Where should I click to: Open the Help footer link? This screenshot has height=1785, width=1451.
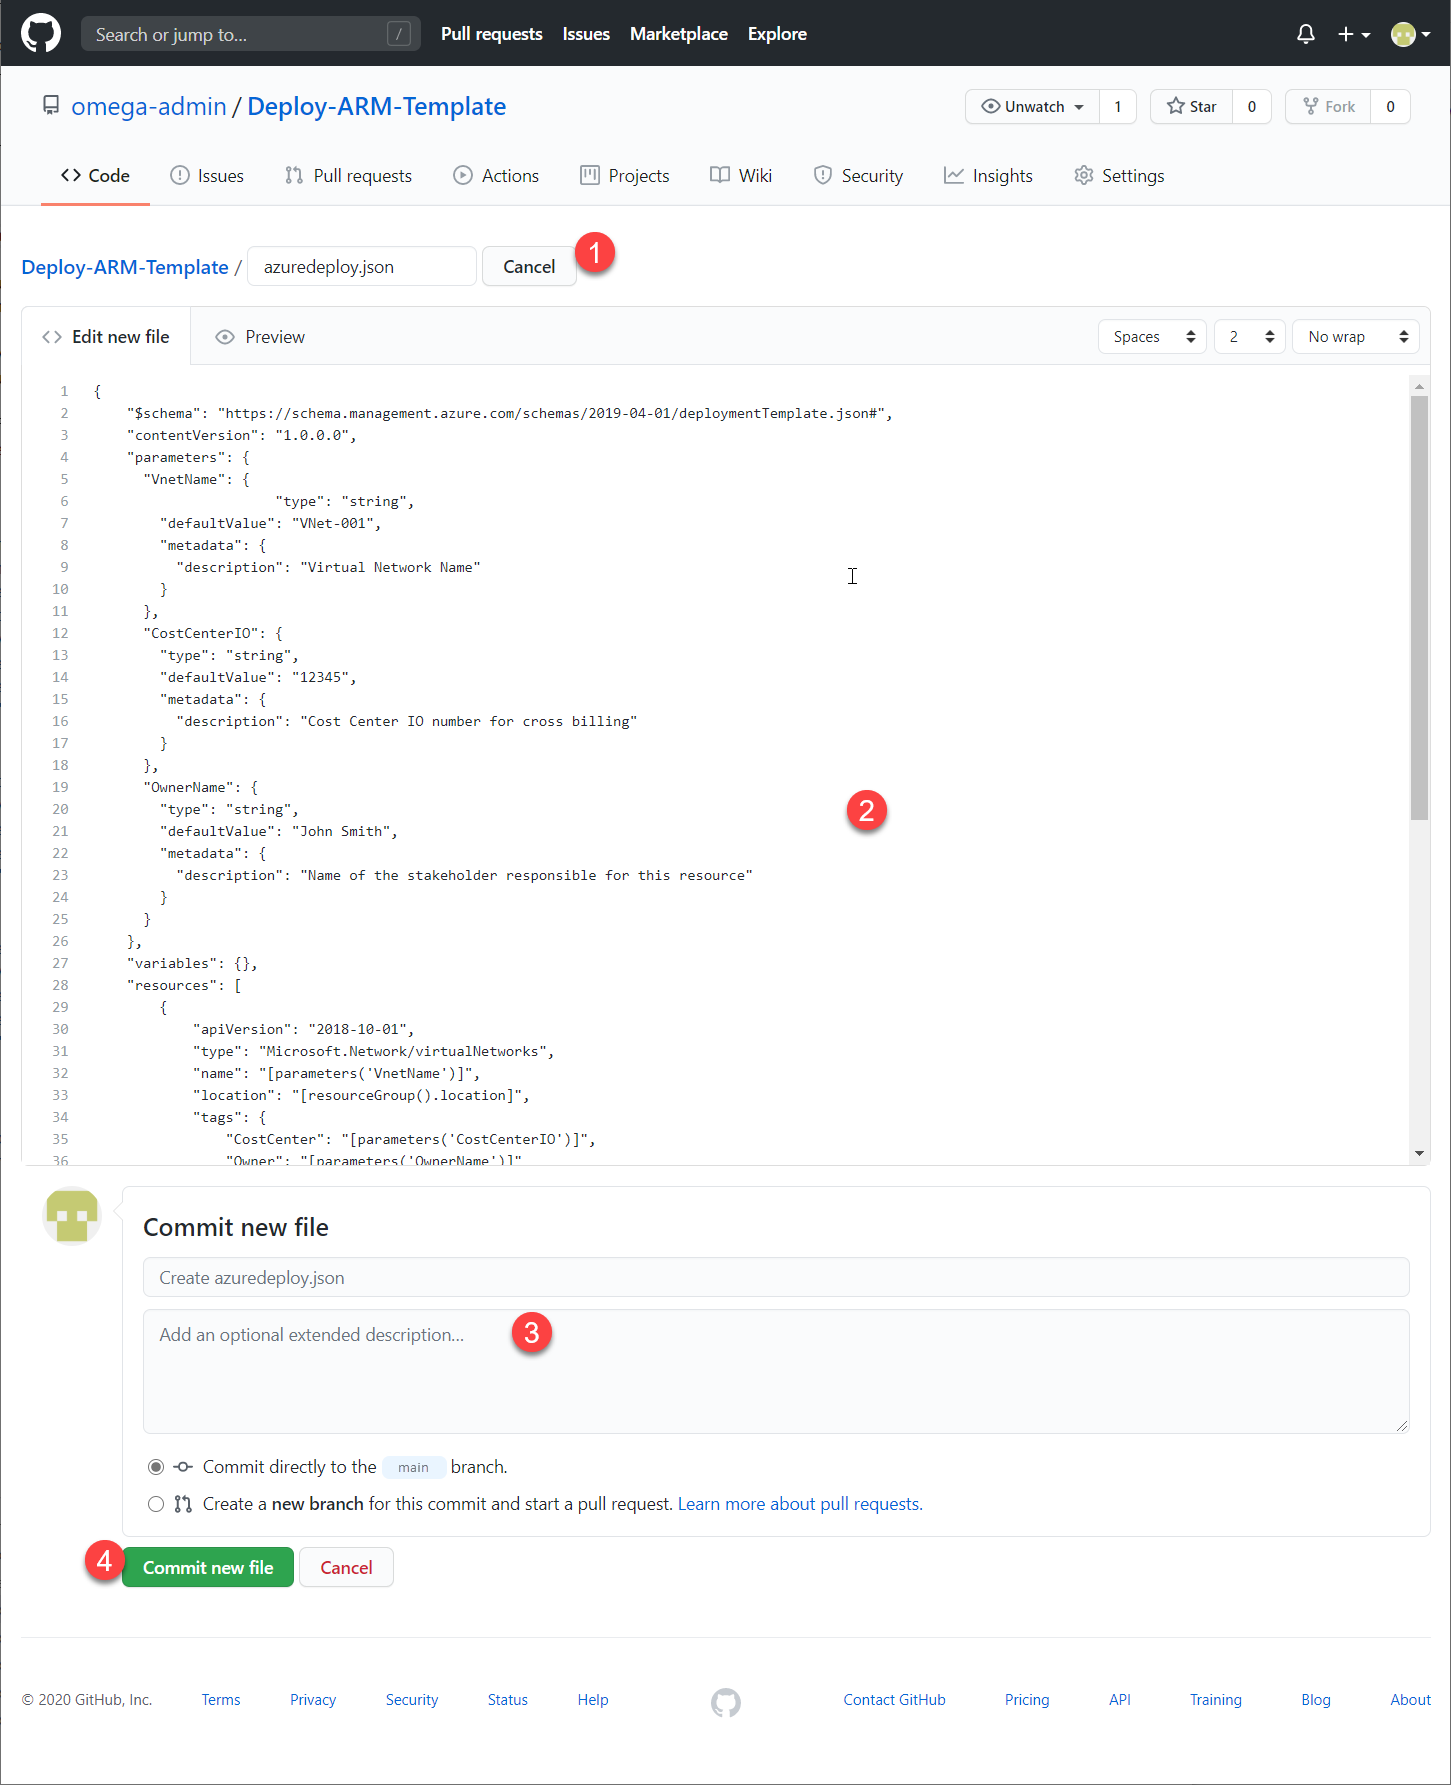[593, 1700]
